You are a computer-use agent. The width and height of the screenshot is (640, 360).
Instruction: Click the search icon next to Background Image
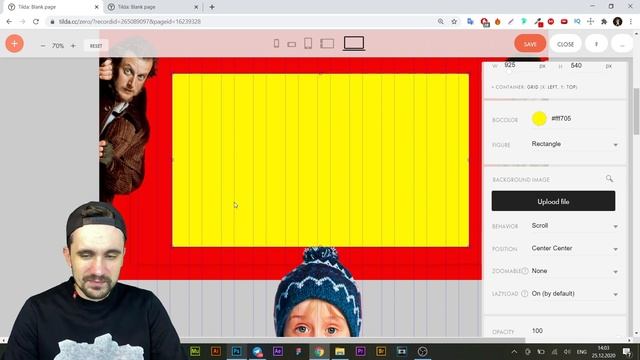(609, 178)
